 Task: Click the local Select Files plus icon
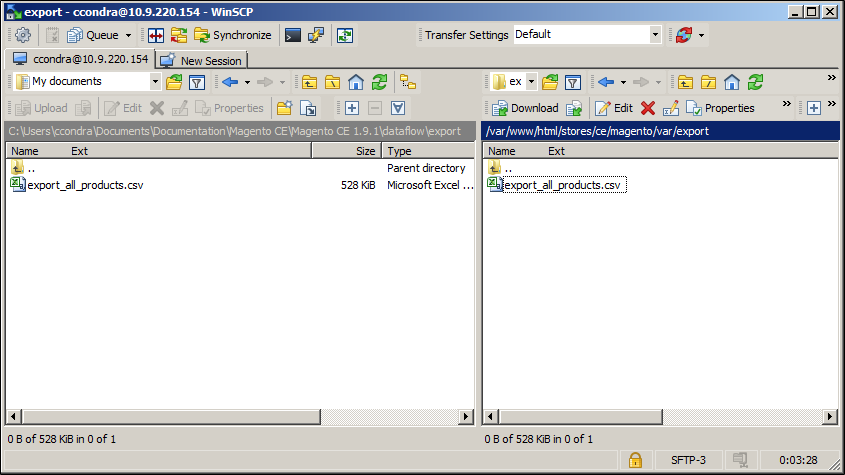(352, 108)
